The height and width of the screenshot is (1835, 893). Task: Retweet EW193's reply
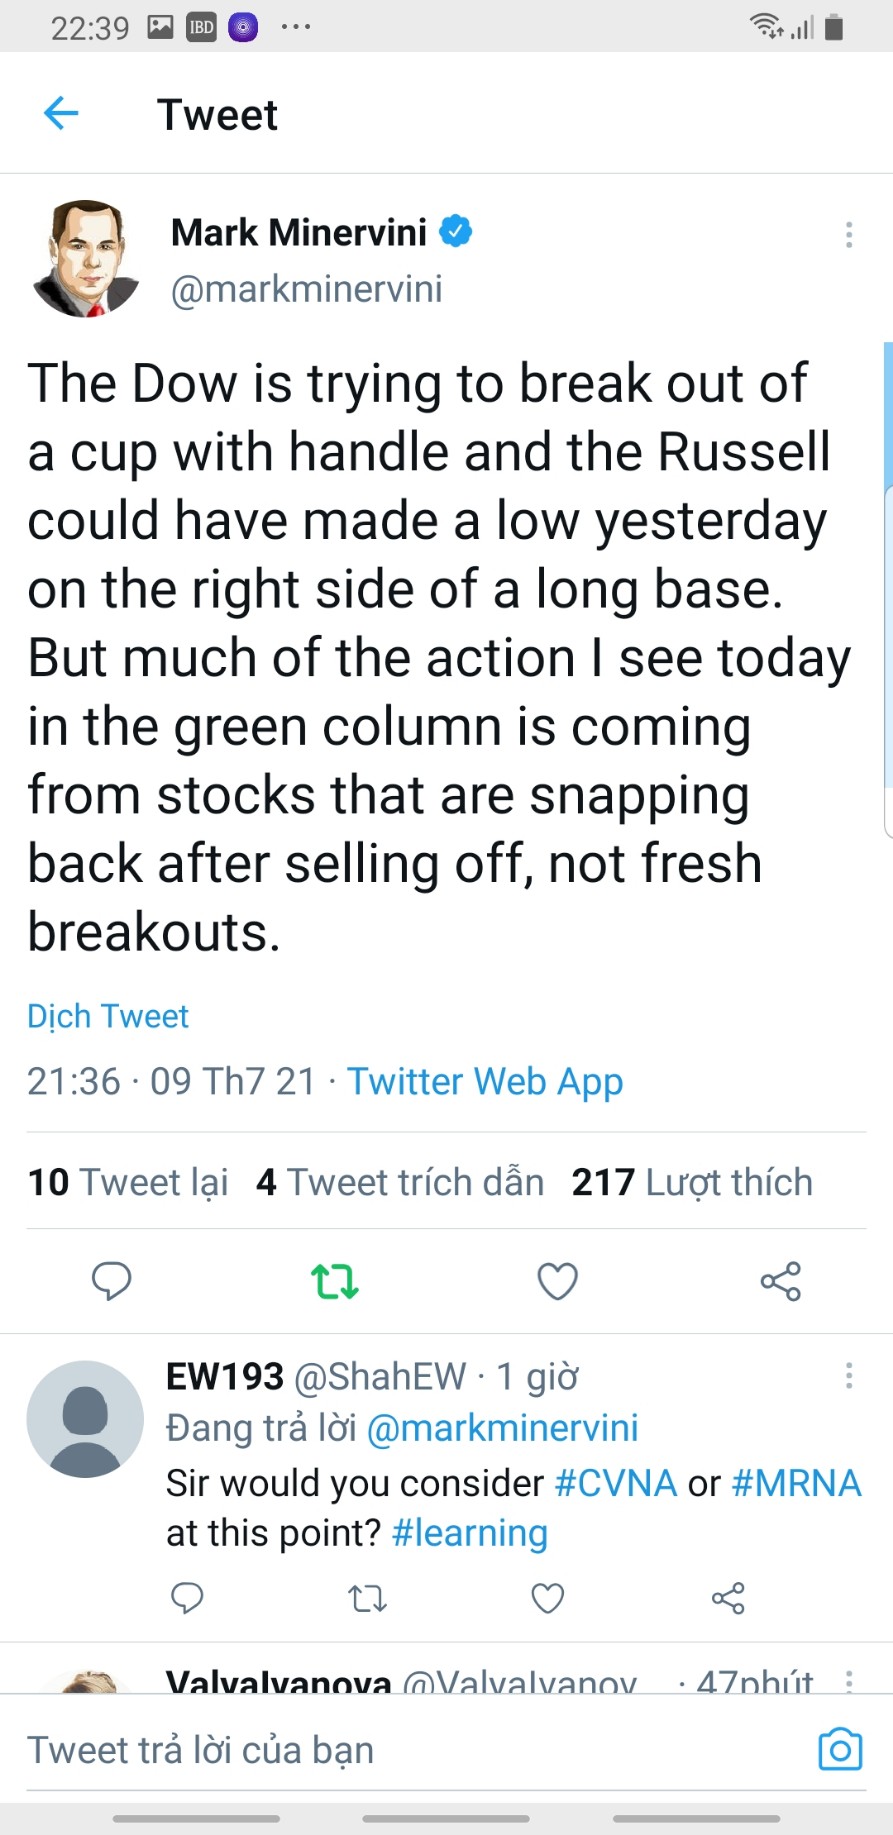[x=368, y=1598]
